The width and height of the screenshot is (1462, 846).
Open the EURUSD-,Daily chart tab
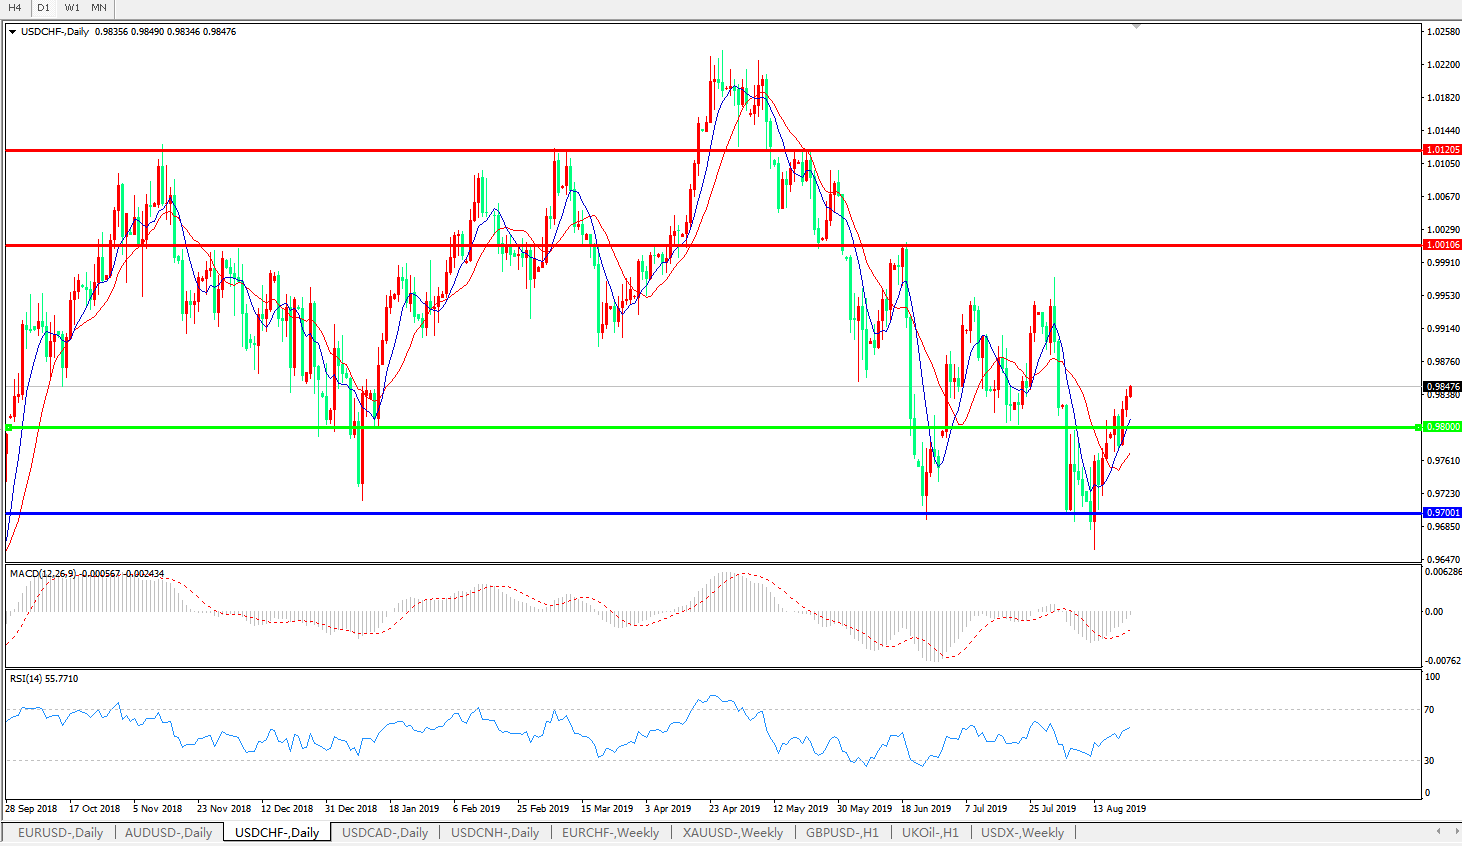click(60, 832)
